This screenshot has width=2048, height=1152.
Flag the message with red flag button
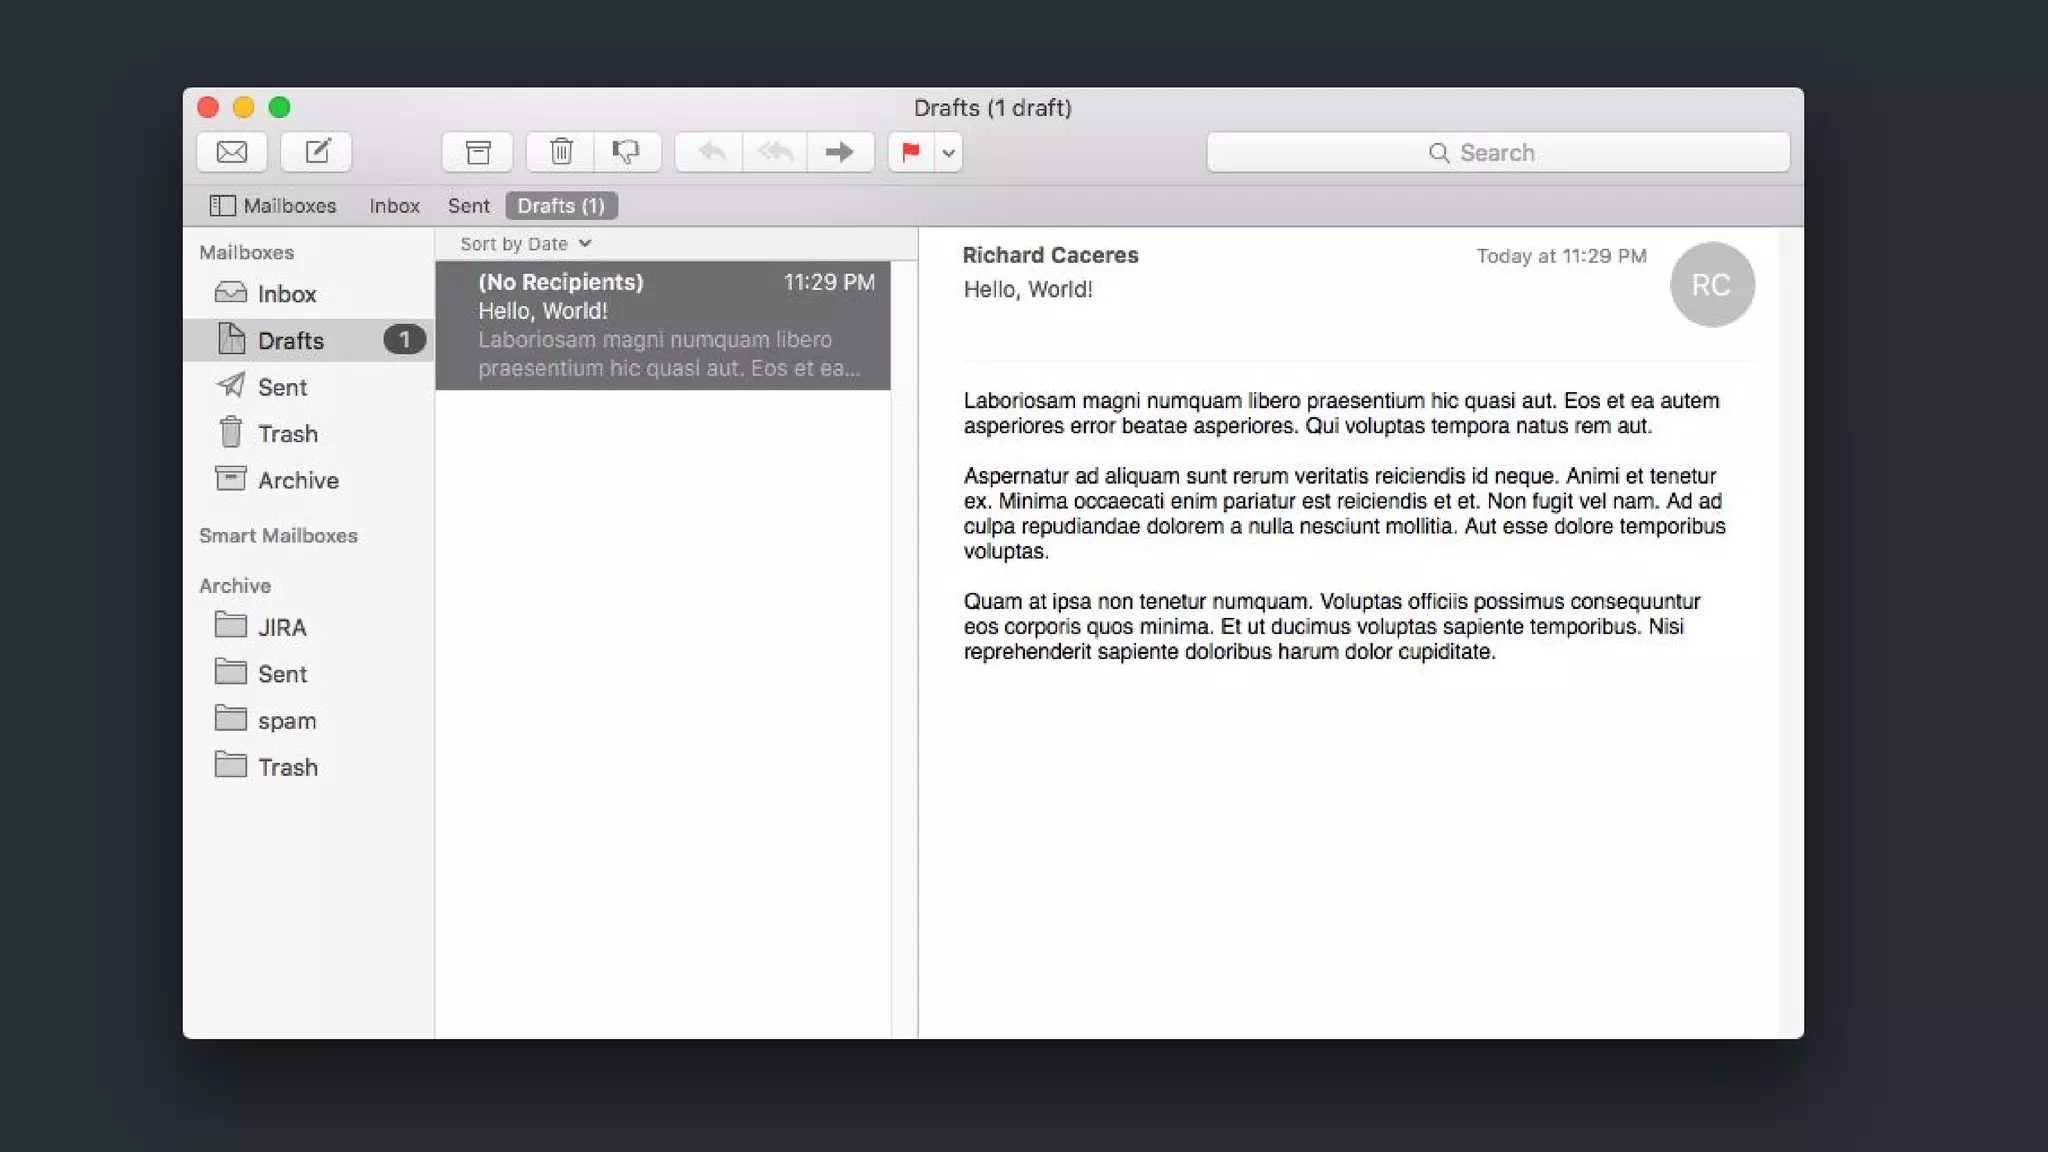point(911,152)
